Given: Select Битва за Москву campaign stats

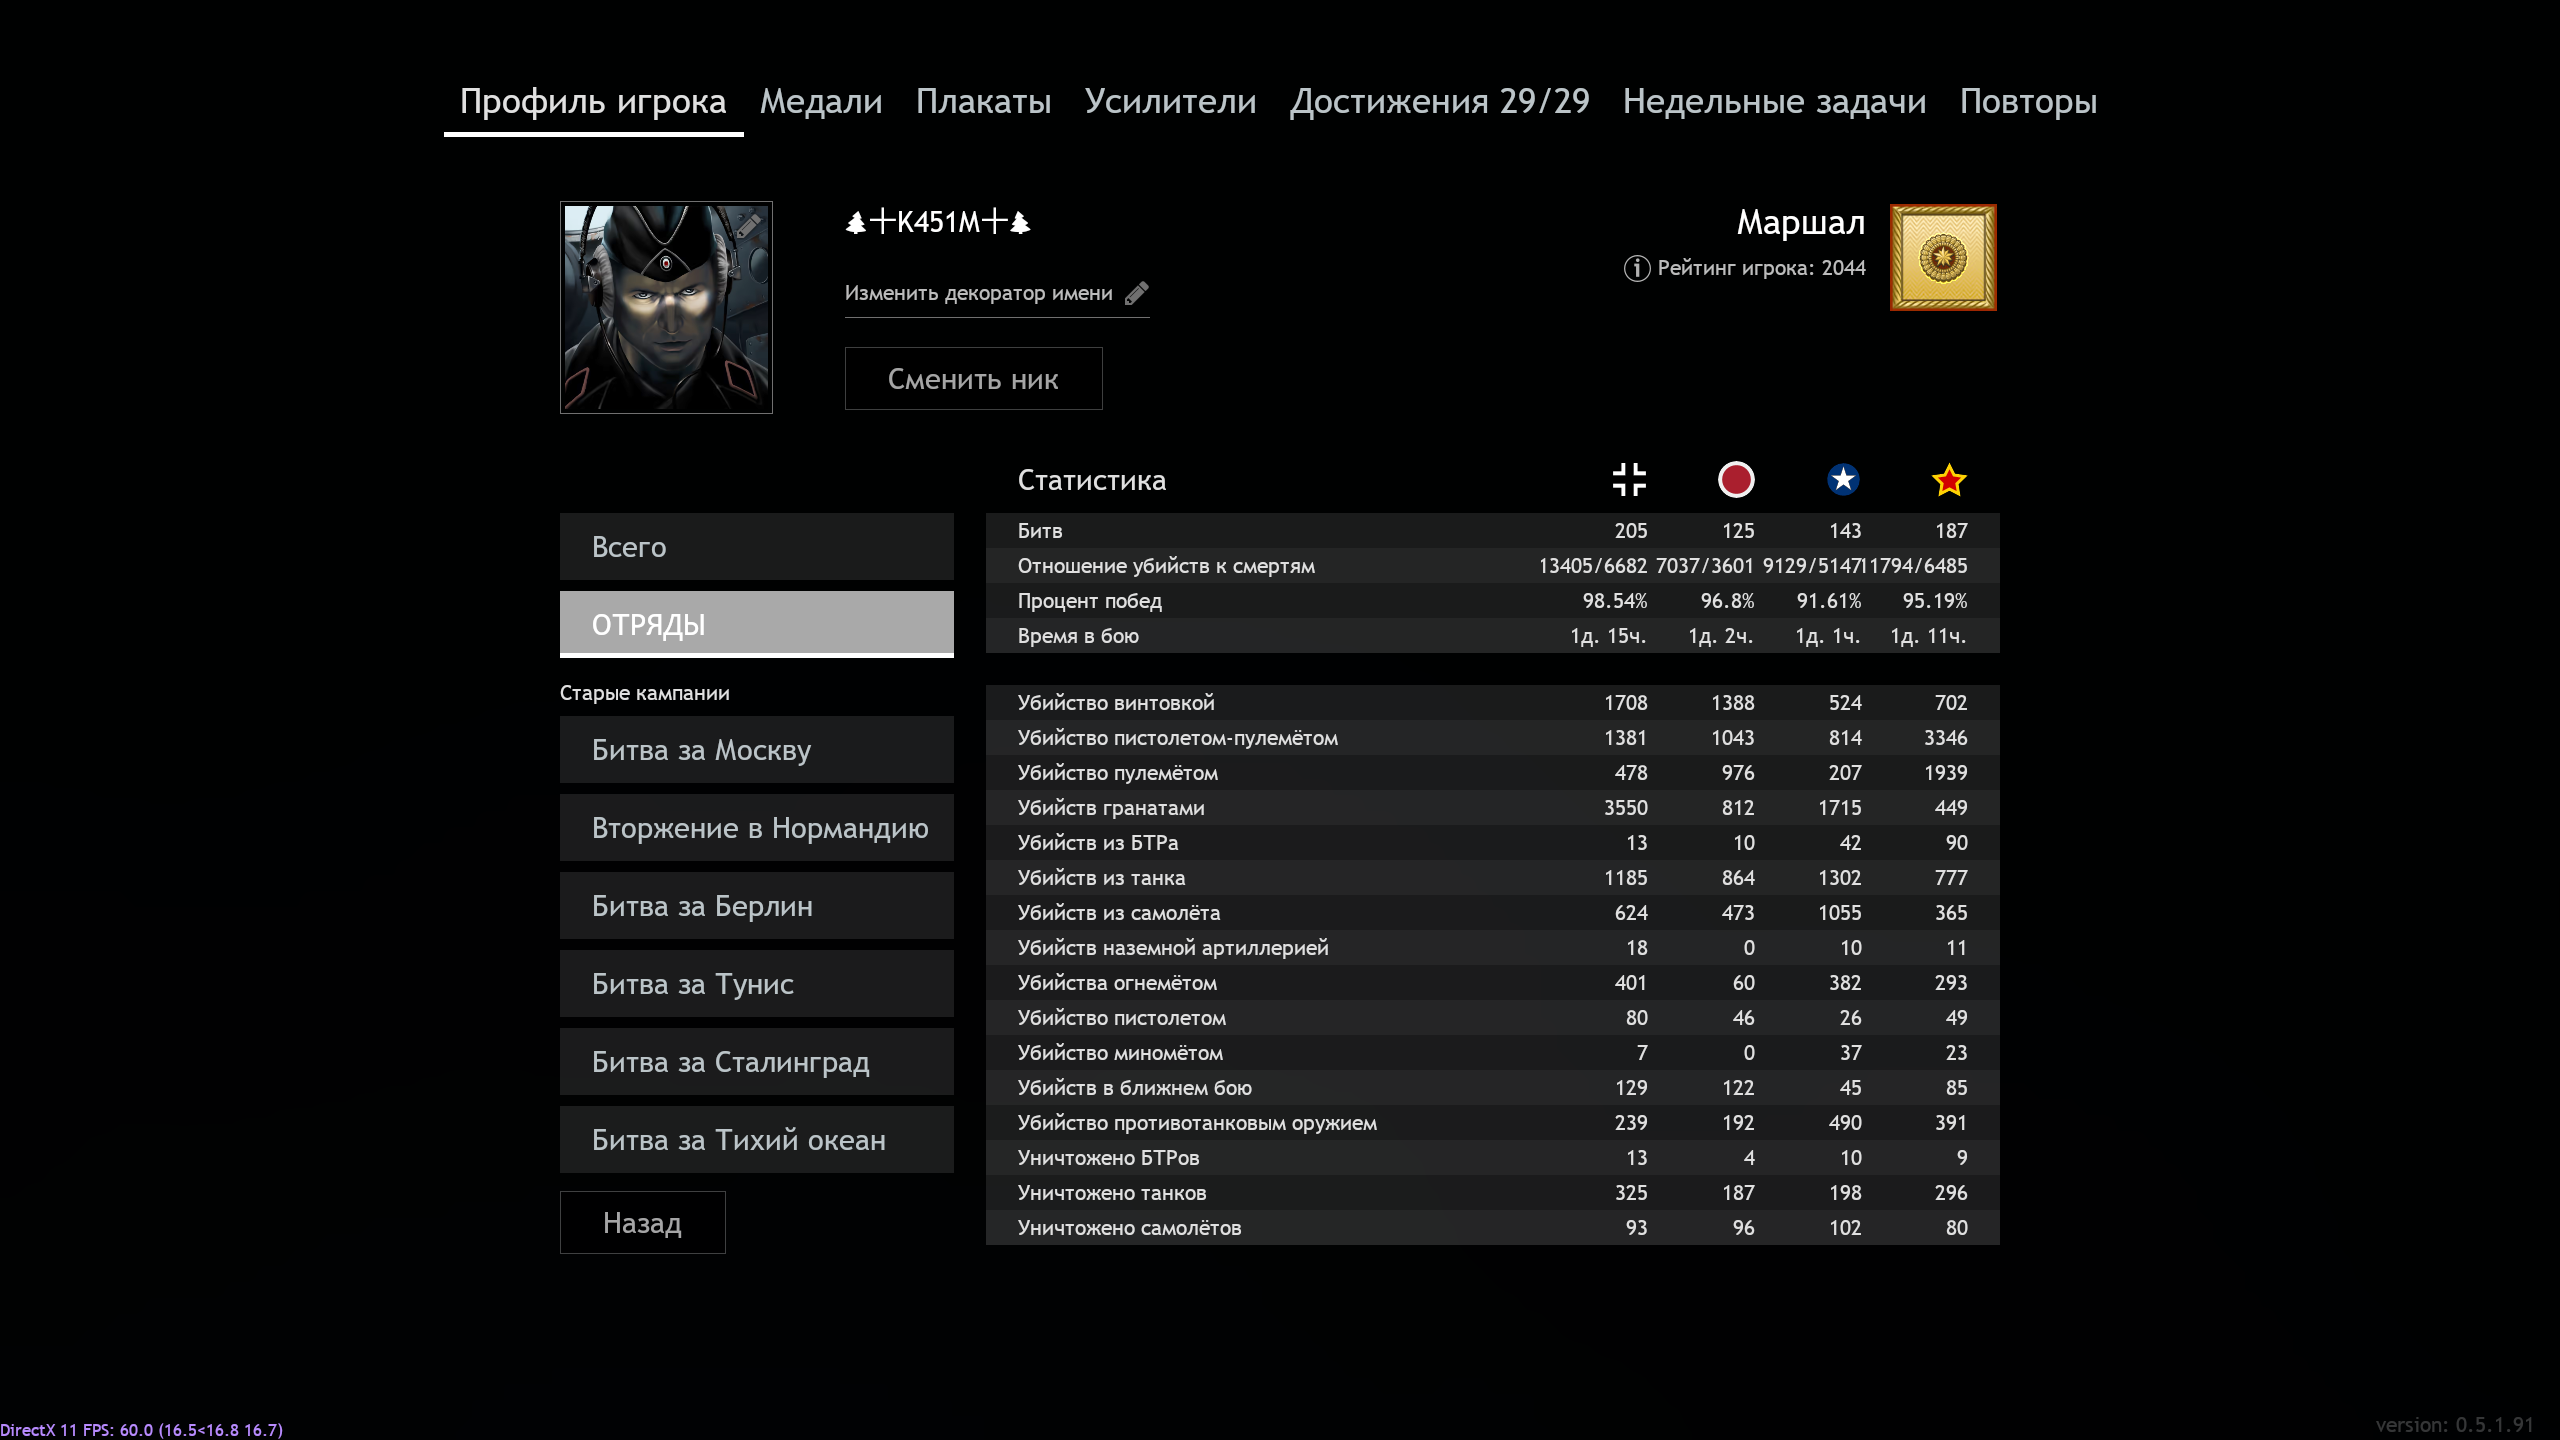Looking at the screenshot, I should 756,750.
